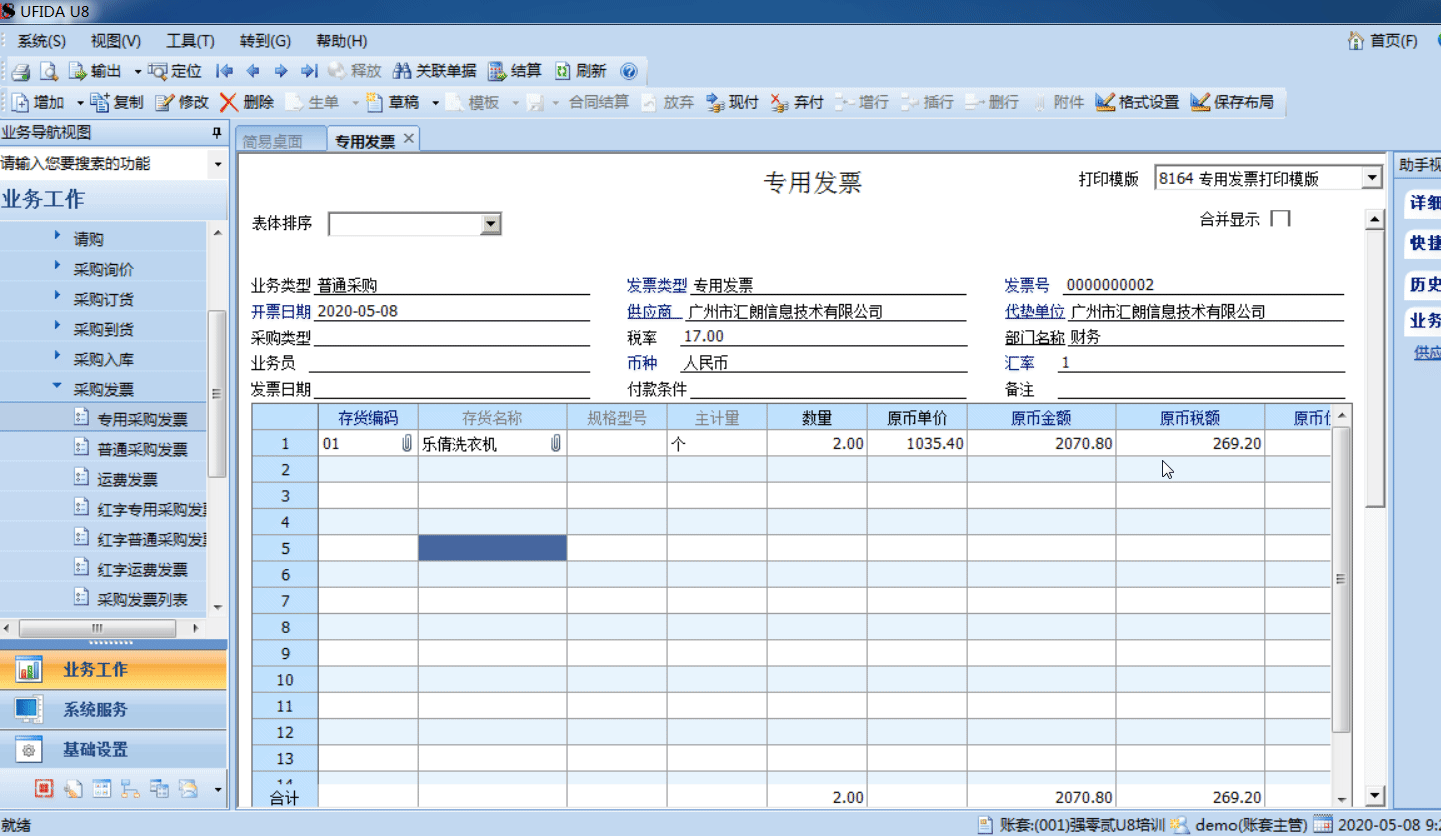Screen dimensions: 1441x836
Task: Open the dropdown arrow next to 草稿
Action: [x=435, y=103]
